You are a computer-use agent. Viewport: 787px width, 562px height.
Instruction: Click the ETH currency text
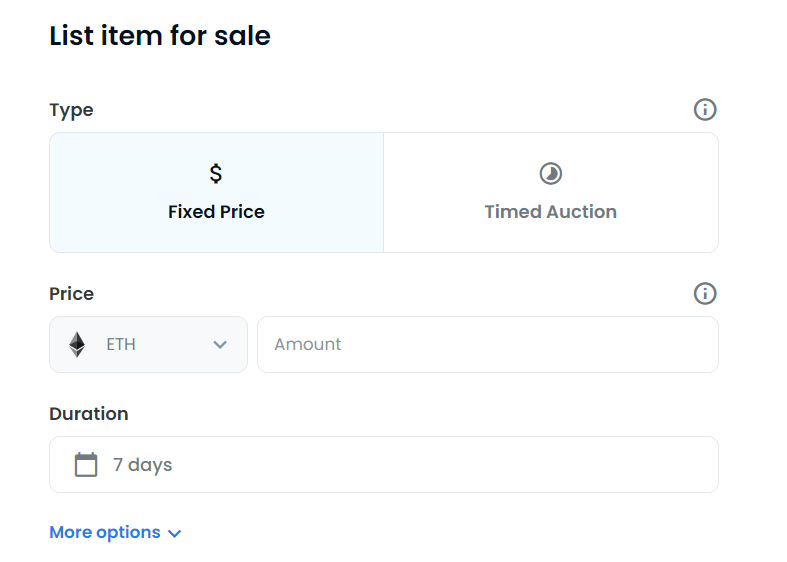[x=121, y=345]
